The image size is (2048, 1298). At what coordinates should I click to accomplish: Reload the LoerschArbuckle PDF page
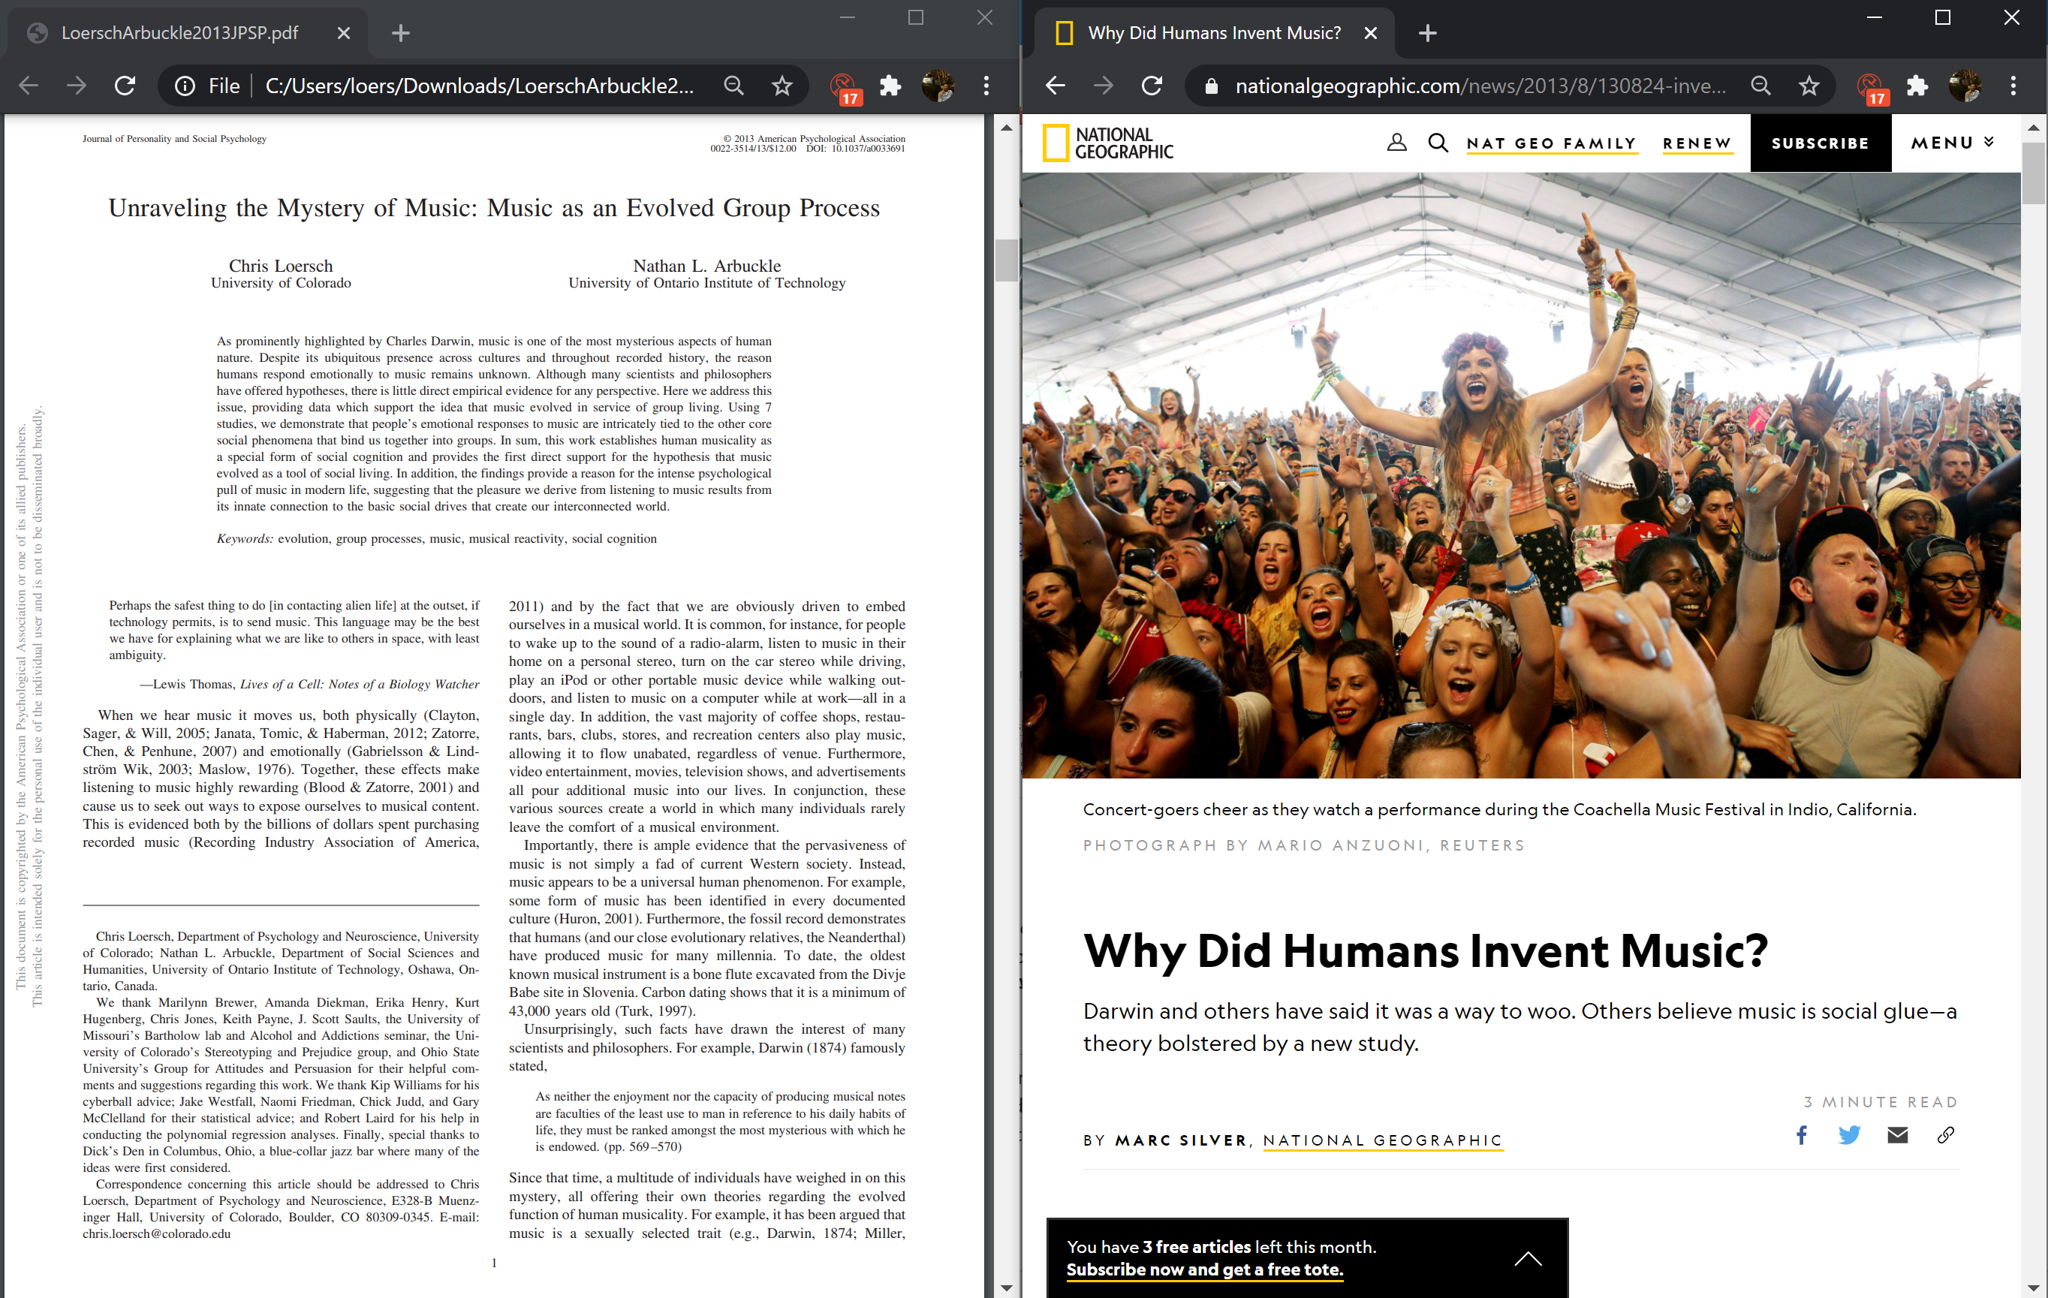tap(125, 86)
